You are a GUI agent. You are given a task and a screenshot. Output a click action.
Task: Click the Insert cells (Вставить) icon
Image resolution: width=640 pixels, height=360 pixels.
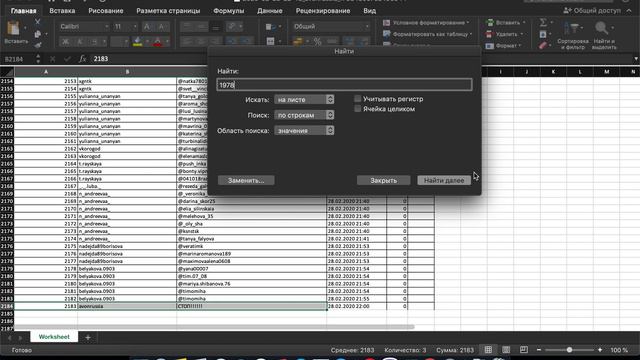(x=490, y=22)
